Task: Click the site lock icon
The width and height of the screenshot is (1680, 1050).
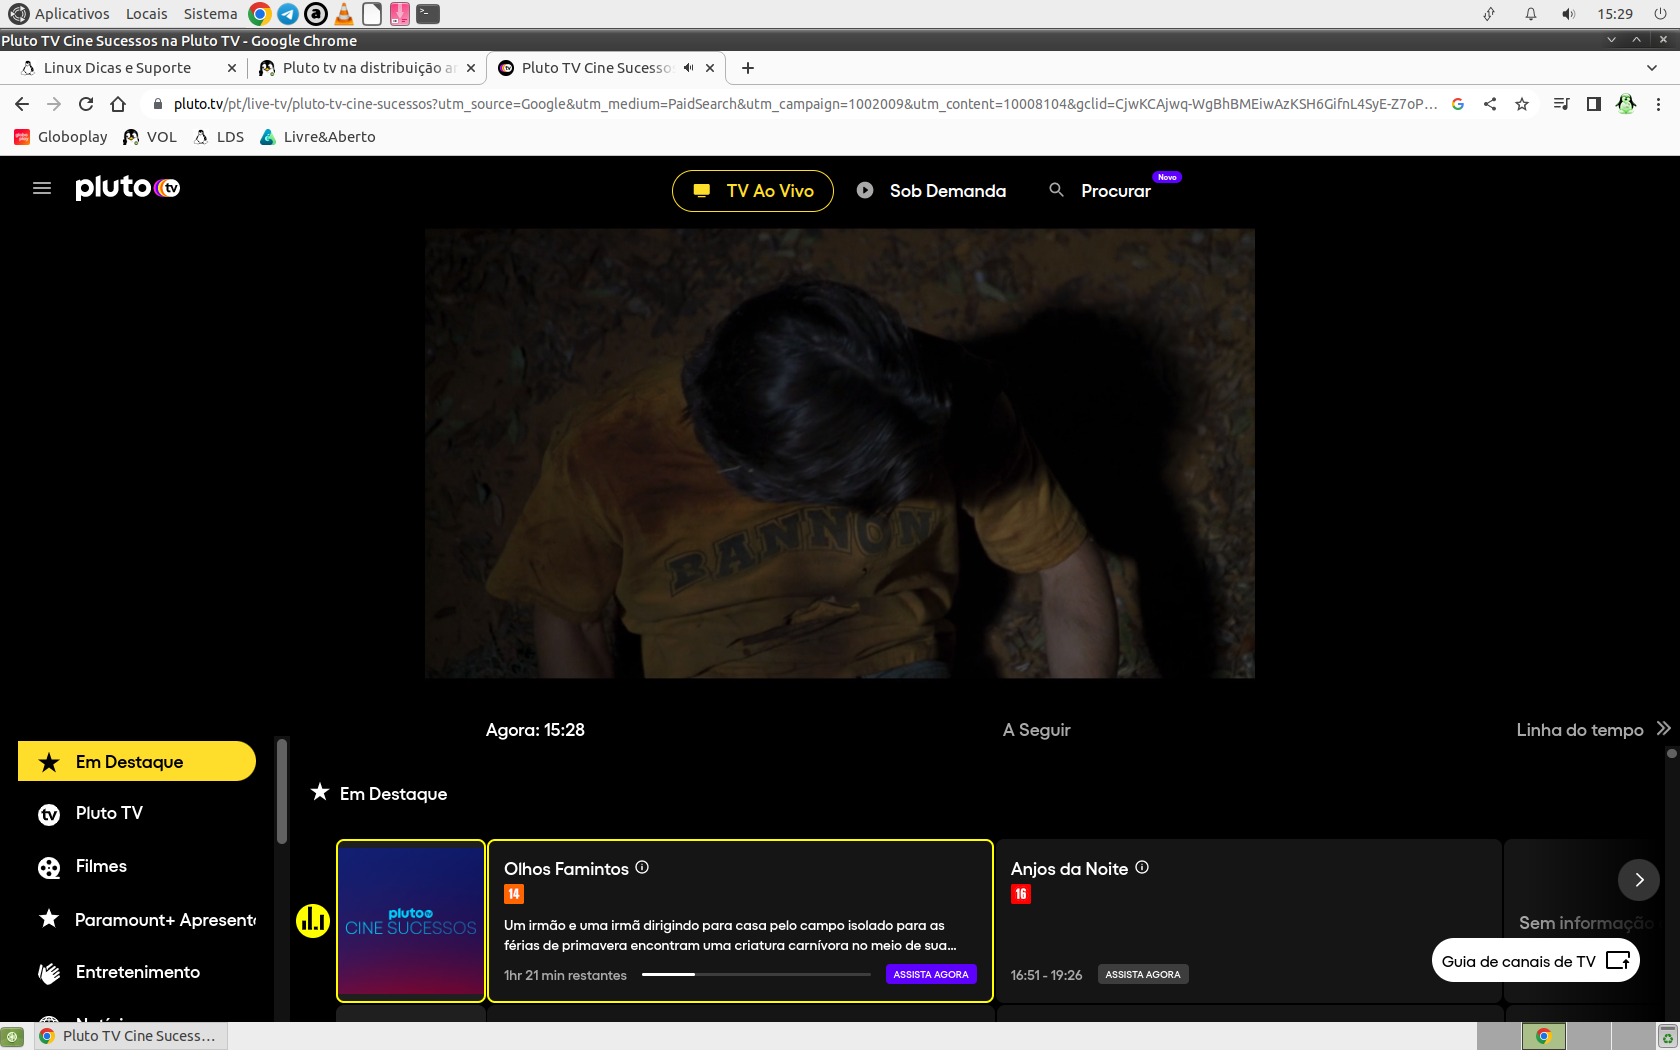Action: coord(157,104)
